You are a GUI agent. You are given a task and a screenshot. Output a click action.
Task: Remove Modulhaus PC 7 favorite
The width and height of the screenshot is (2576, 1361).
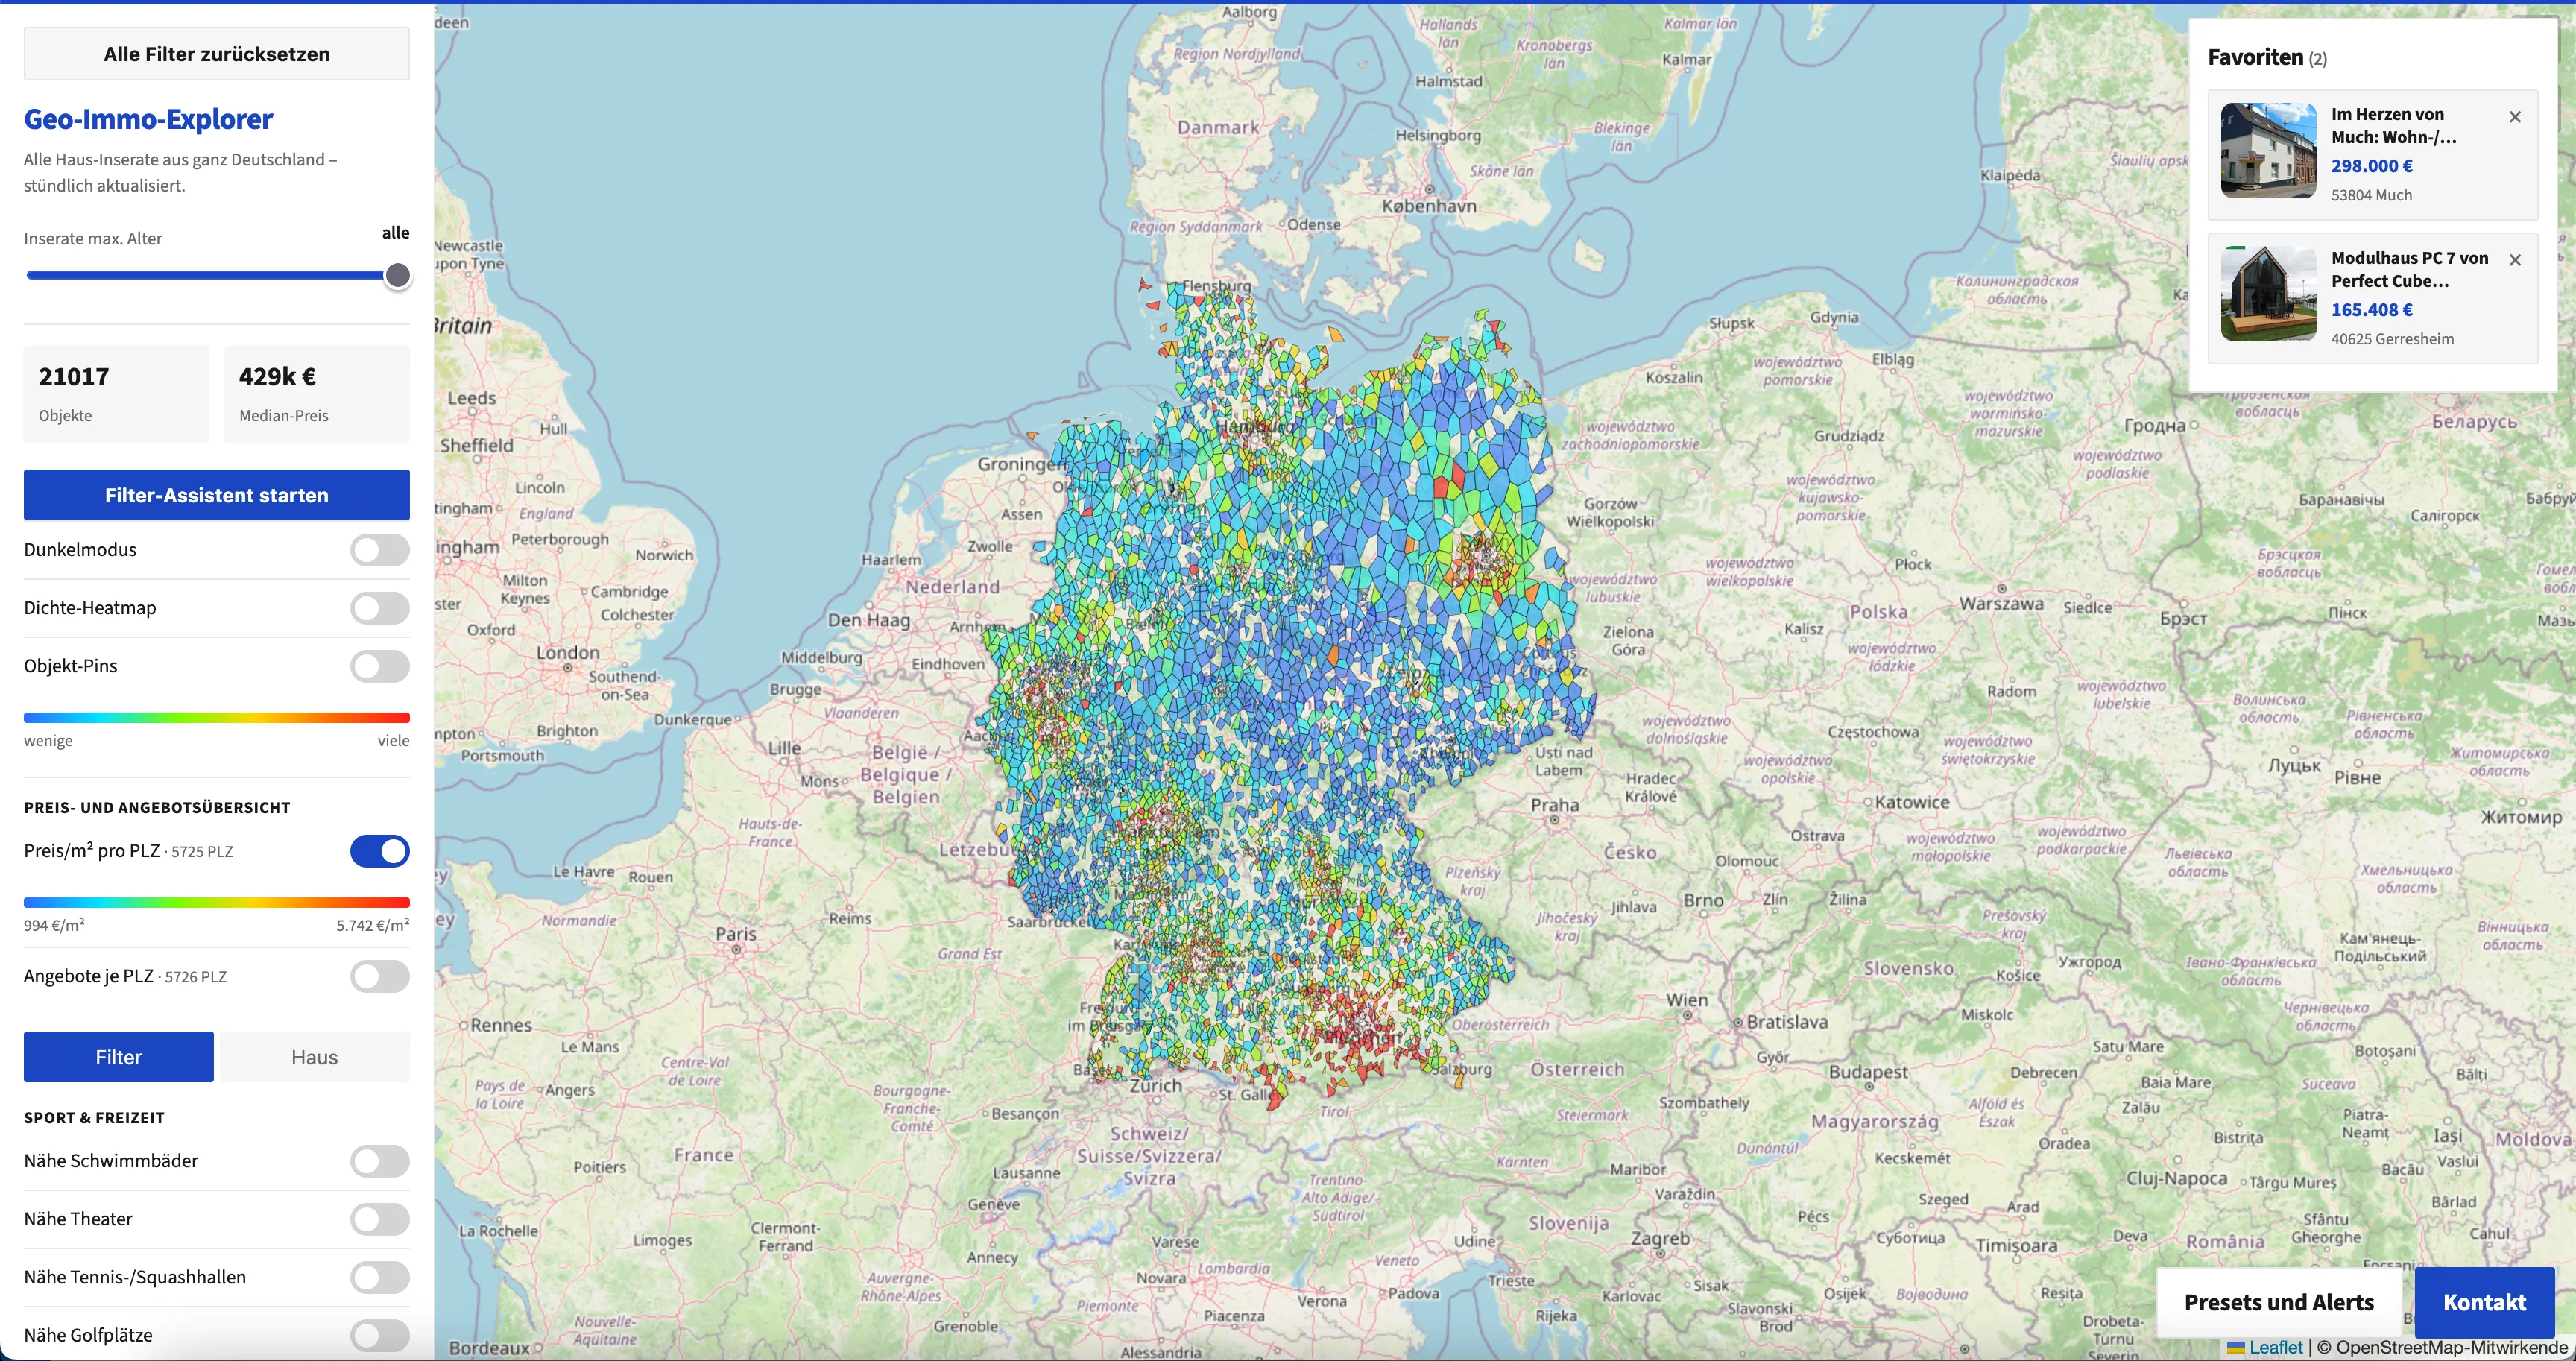coord(2515,260)
